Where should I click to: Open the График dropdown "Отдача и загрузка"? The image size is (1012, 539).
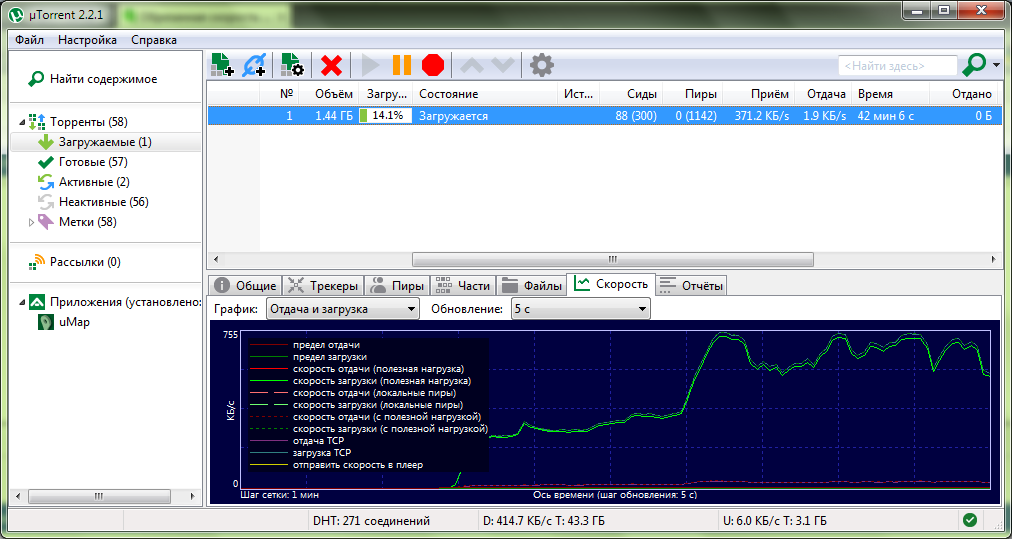coord(343,309)
